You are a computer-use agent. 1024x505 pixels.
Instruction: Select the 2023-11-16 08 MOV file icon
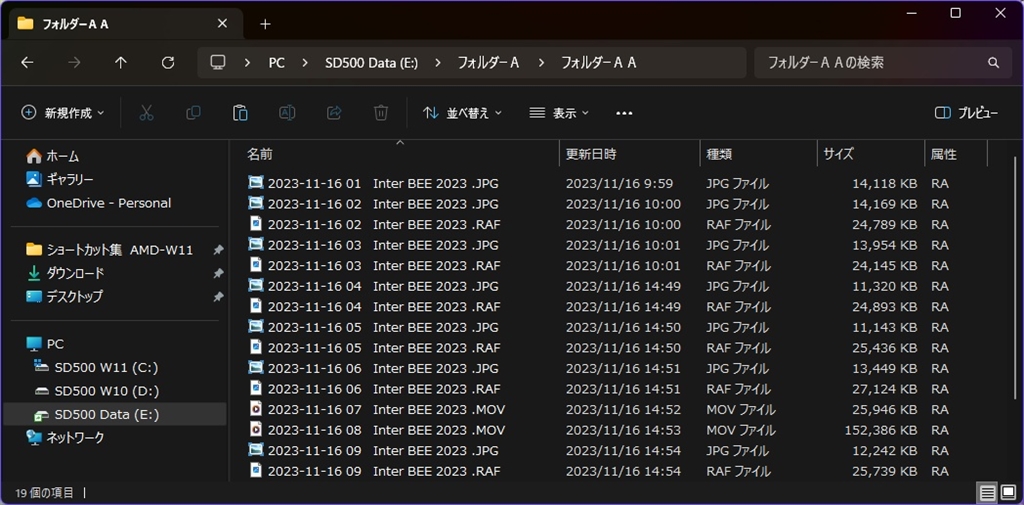256,430
